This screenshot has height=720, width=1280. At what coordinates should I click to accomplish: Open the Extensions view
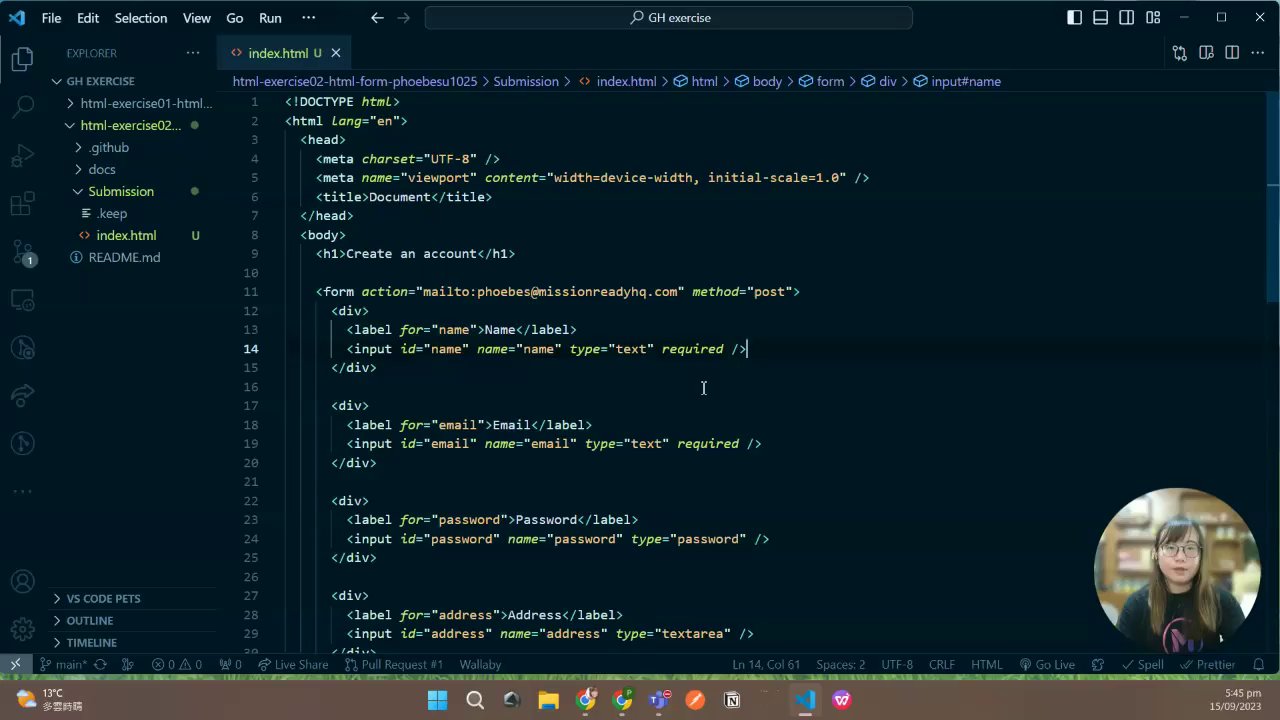coord(22,205)
